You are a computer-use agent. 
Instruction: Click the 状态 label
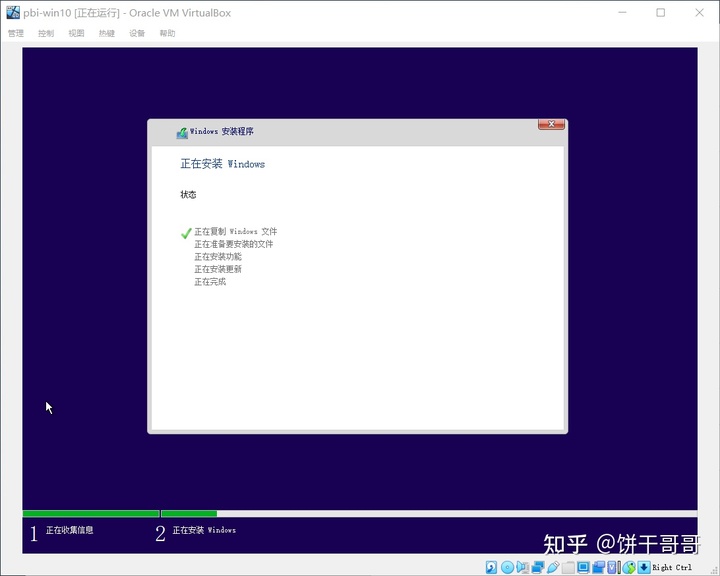point(188,194)
